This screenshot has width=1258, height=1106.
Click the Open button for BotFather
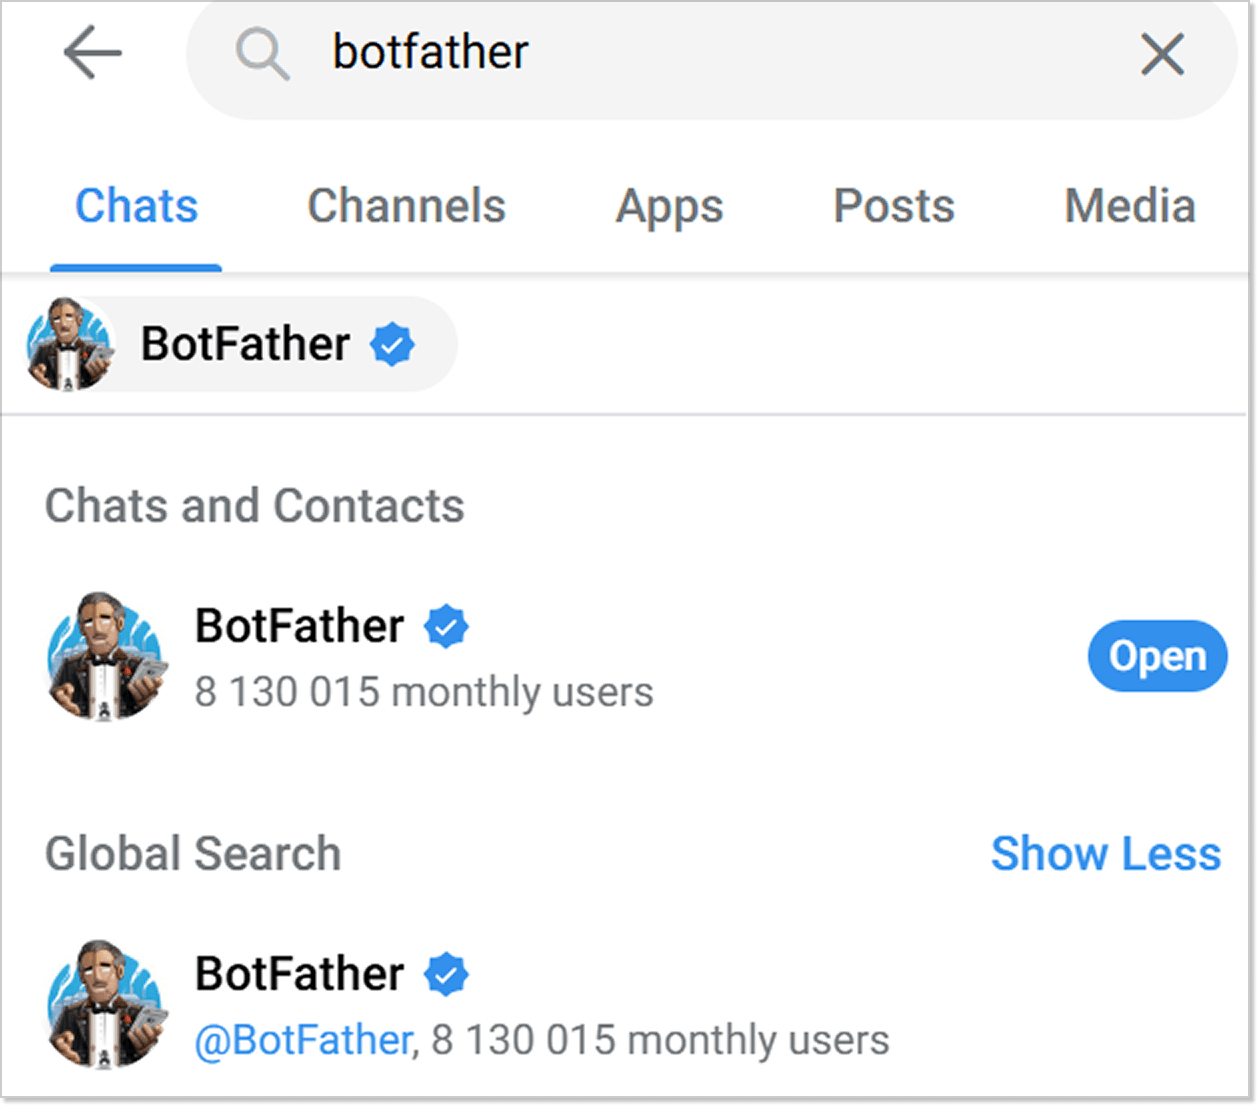tap(1157, 656)
